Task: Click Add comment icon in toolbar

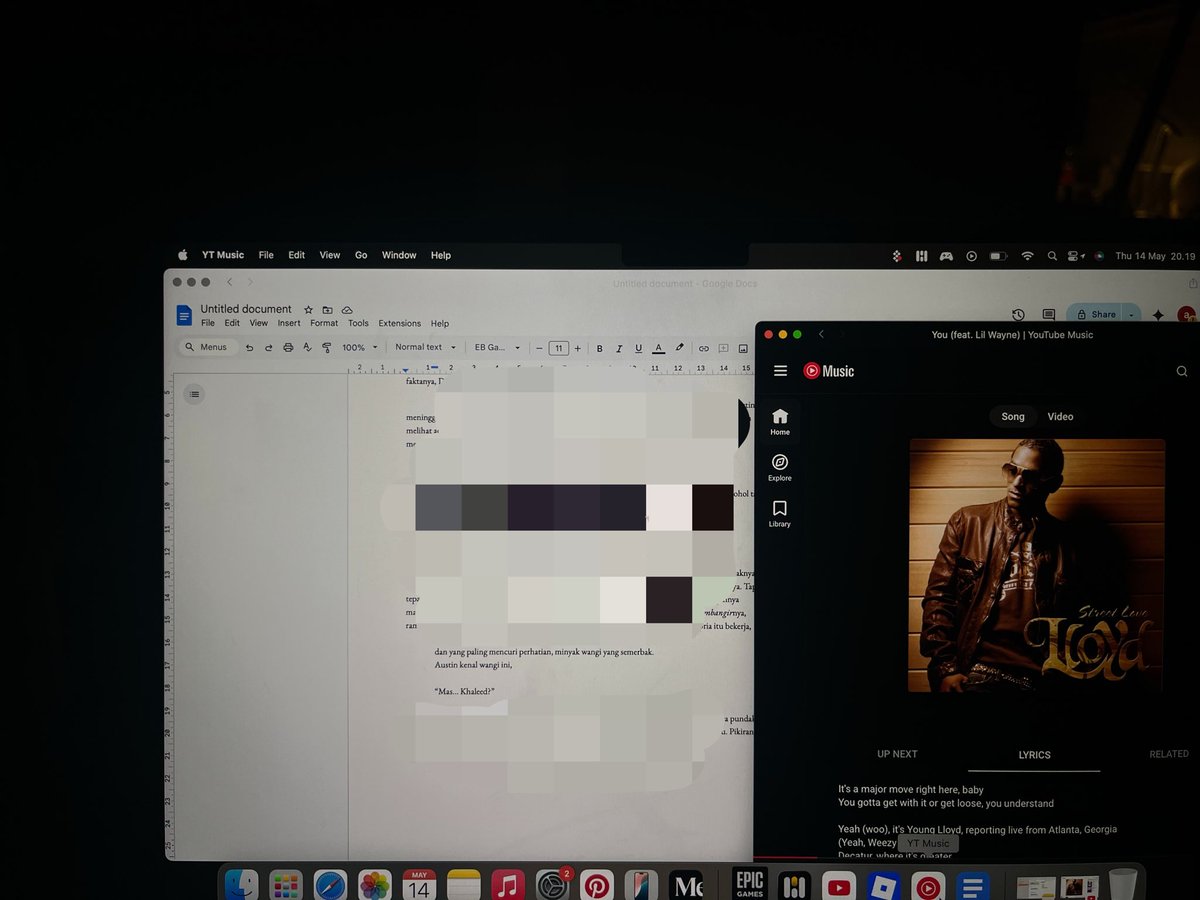Action: click(723, 348)
